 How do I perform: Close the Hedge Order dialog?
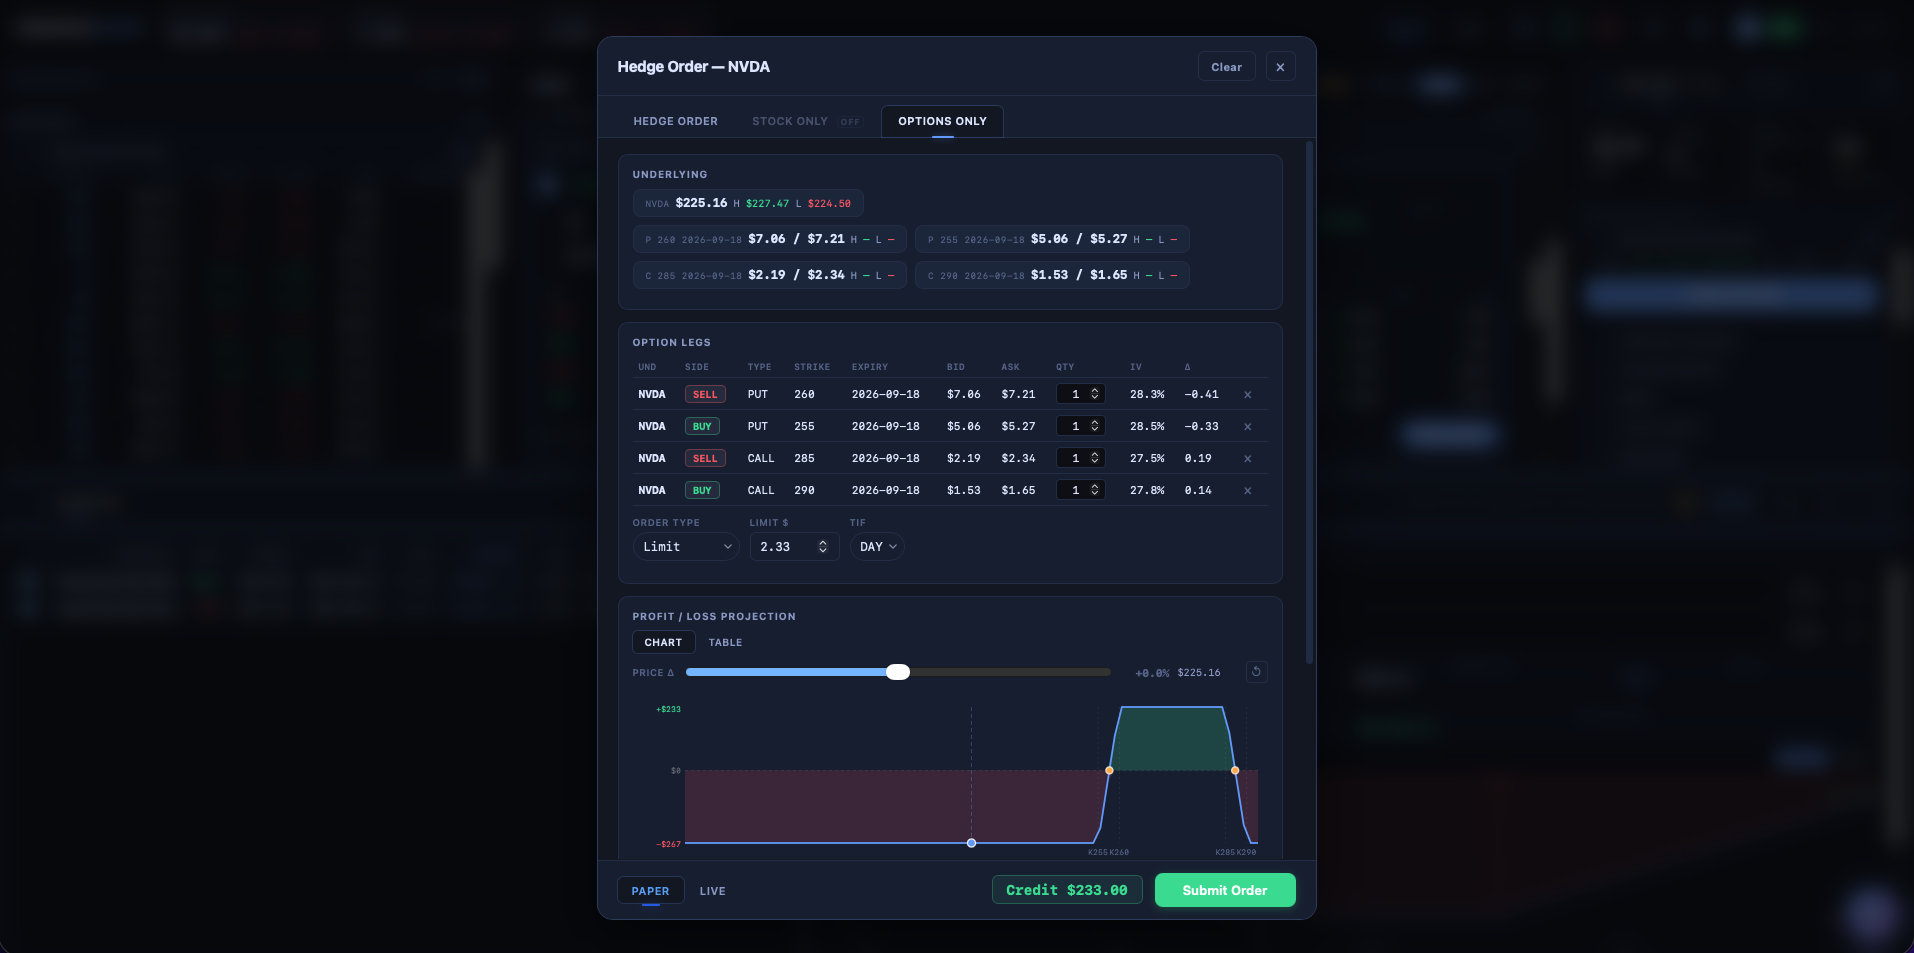1280,67
